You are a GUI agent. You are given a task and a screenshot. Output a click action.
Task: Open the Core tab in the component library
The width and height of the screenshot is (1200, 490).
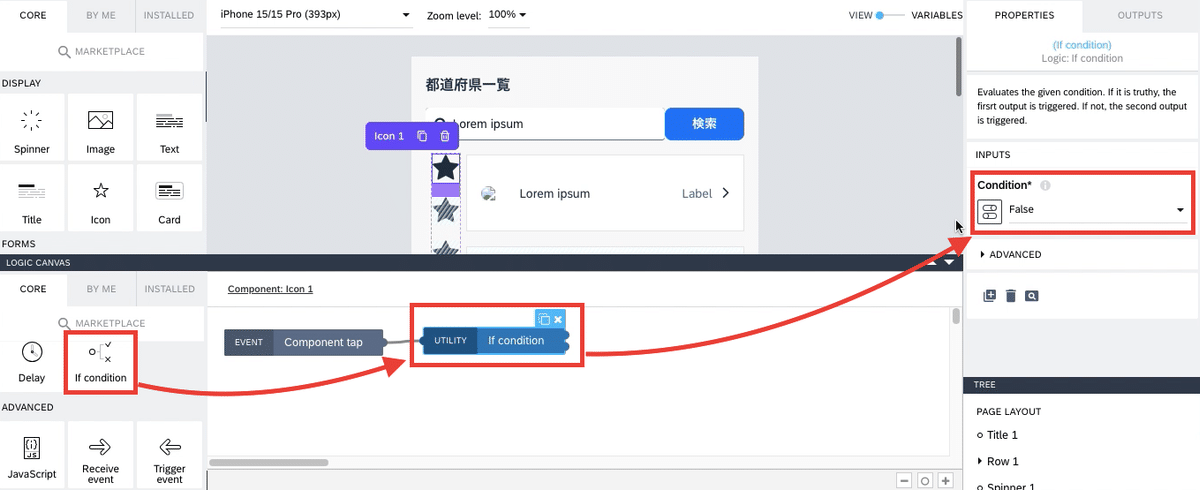click(33, 15)
